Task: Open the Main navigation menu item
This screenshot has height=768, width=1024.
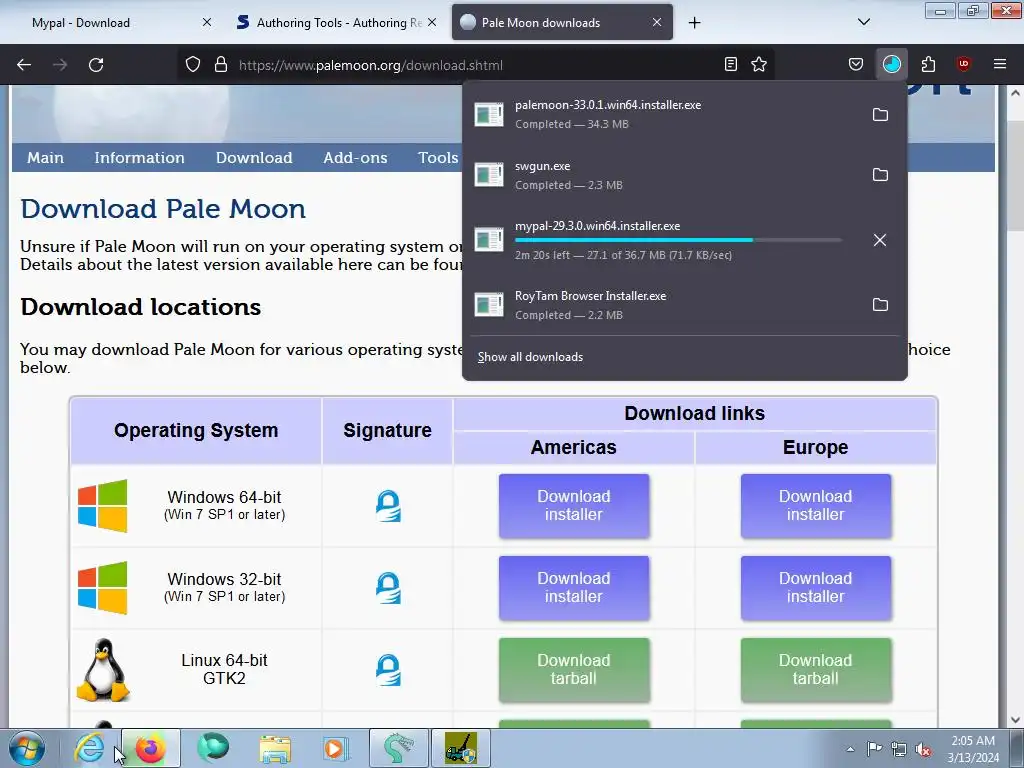Action: pyautogui.click(x=45, y=157)
